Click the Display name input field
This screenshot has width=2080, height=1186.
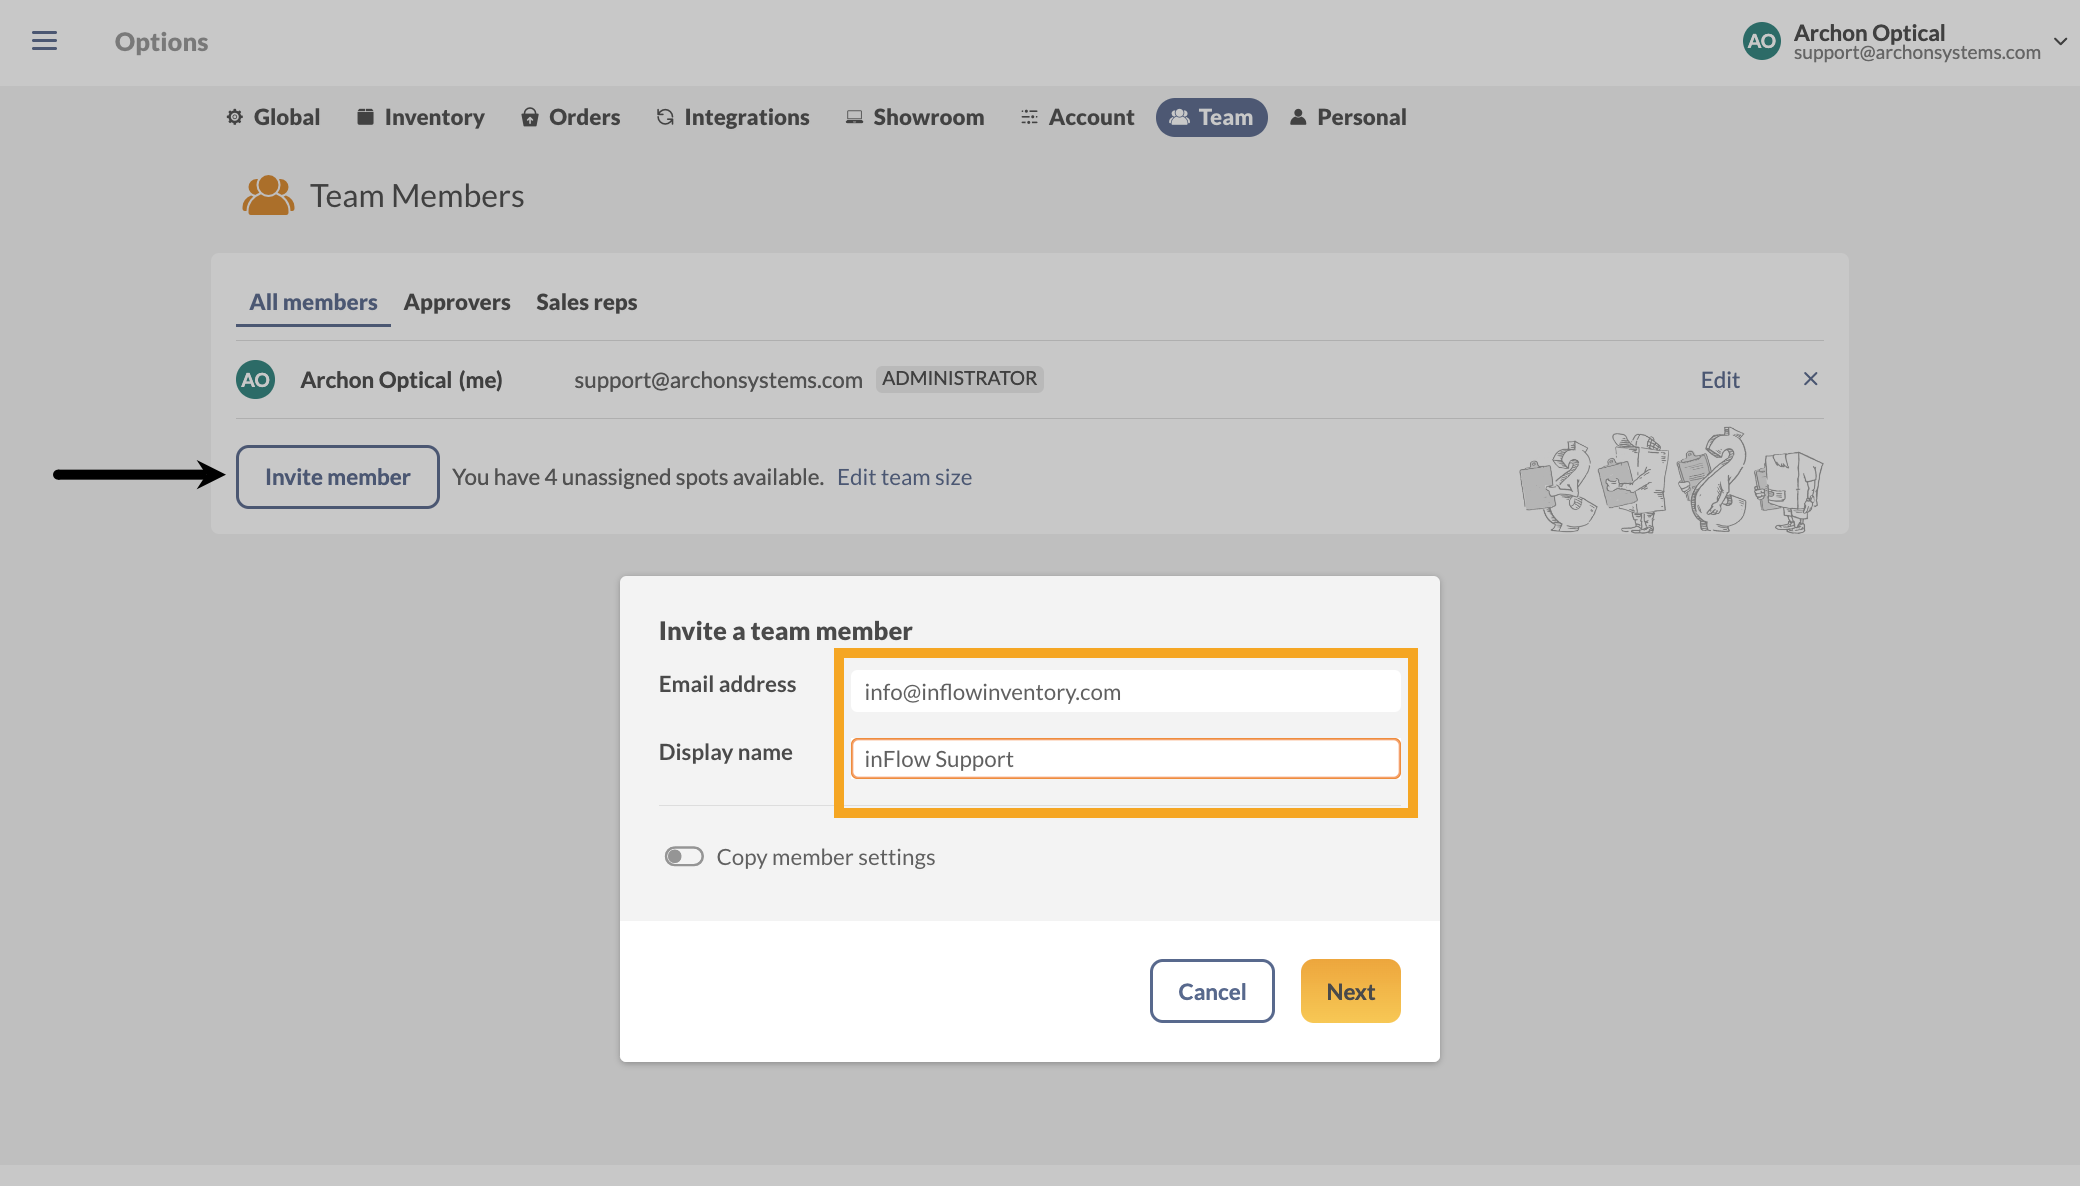coord(1125,758)
